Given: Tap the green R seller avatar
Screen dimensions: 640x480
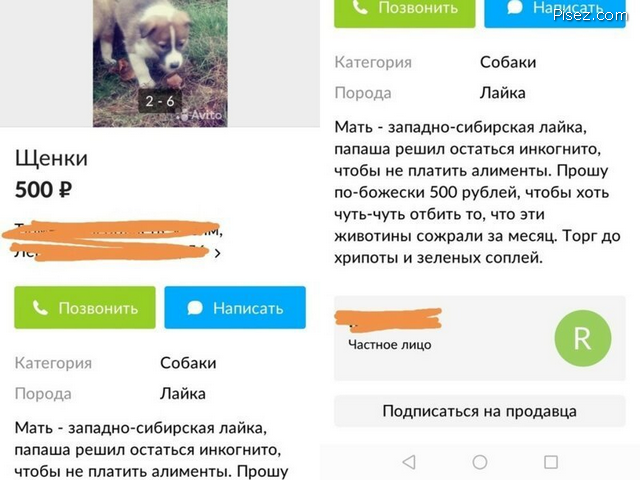Looking at the screenshot, I should (x=583, y=338).
